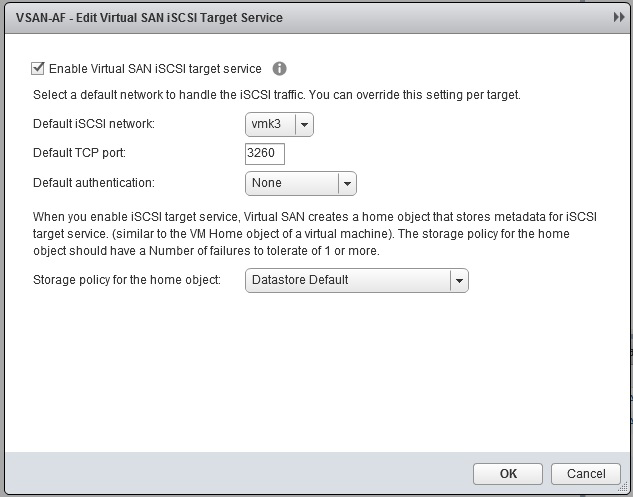Confirm the settings with the OK button
This screenshot has width=633, height=497.
508,473
